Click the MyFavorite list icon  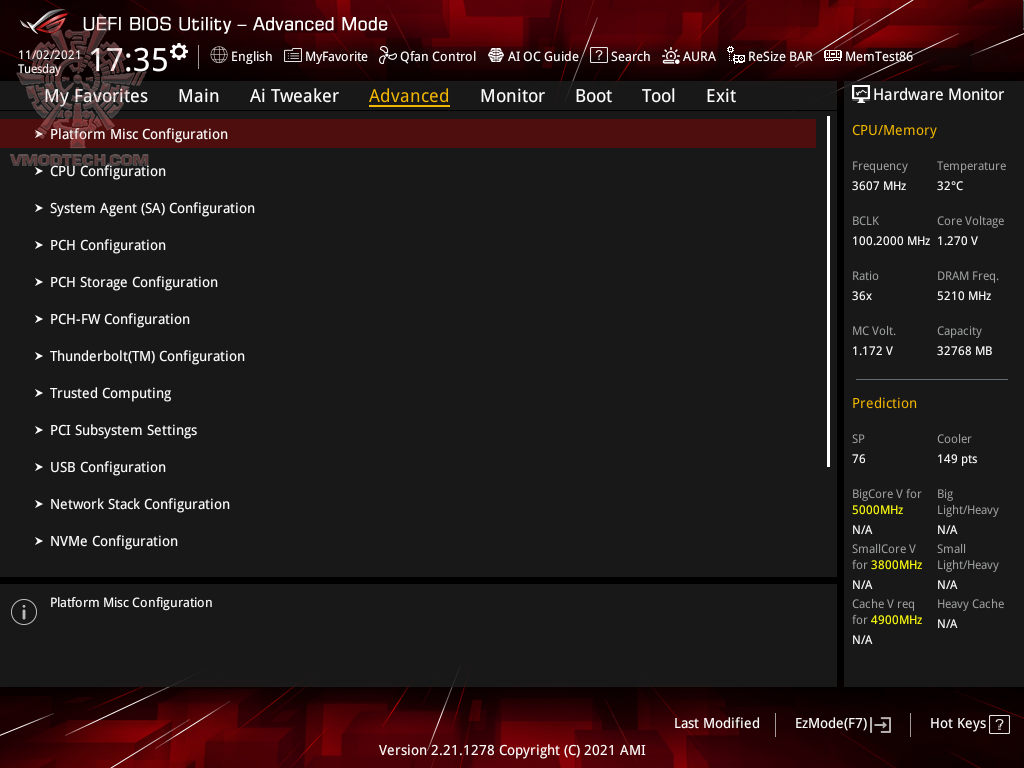coord(293,56)
